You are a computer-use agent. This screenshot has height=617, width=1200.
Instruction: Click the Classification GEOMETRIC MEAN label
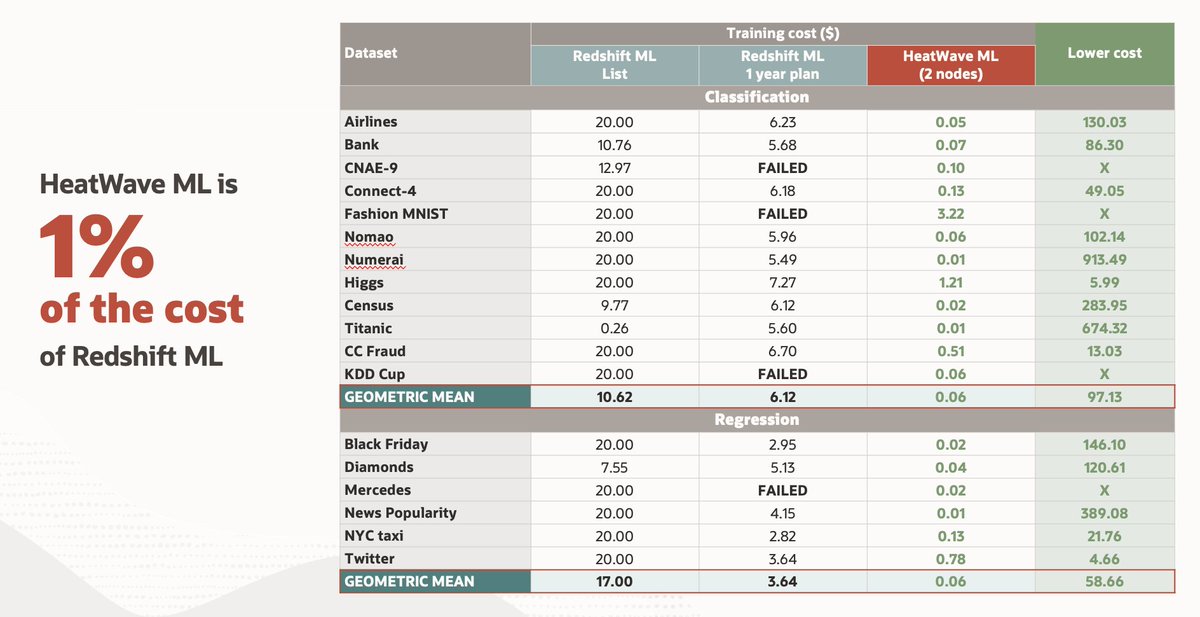point(409,397)
